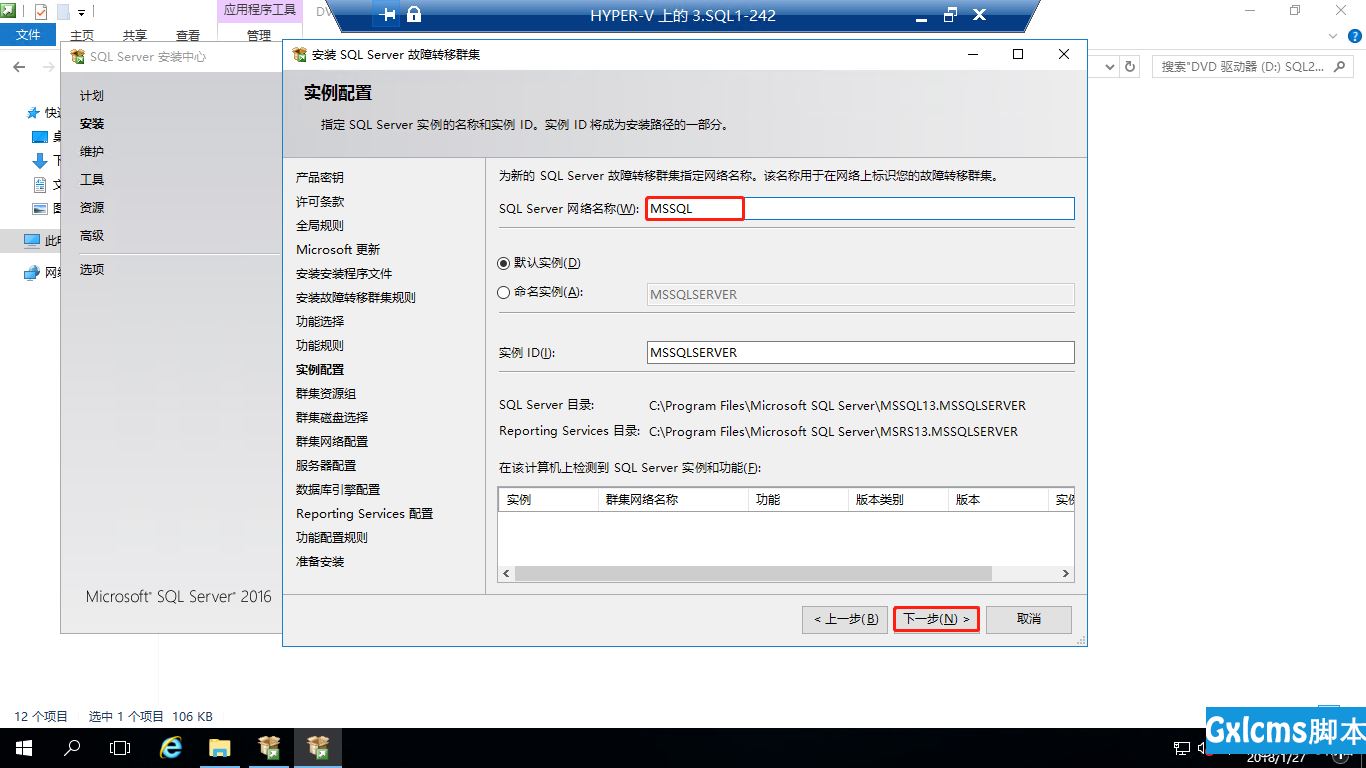
Task: Click SQL Server 安装中心 window title icon
Action: (x=77, y=56)
